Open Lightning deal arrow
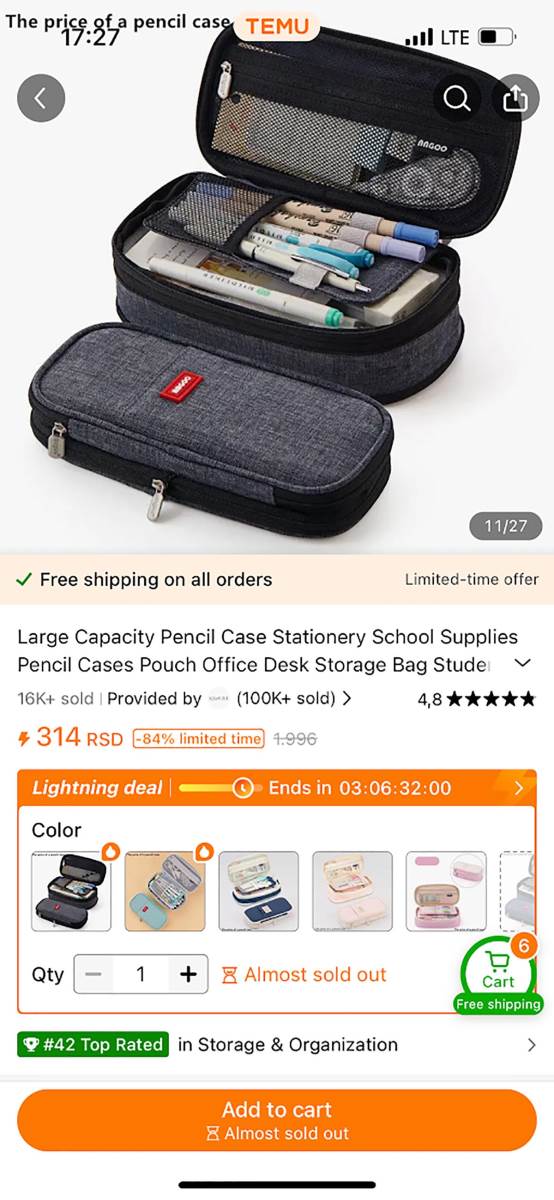554x1200 pixels. 518,788
